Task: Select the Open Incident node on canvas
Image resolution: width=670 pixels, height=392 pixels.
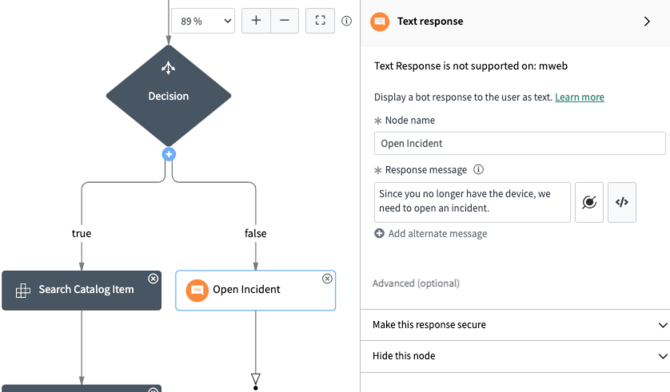Action: (x=256, y=290)
